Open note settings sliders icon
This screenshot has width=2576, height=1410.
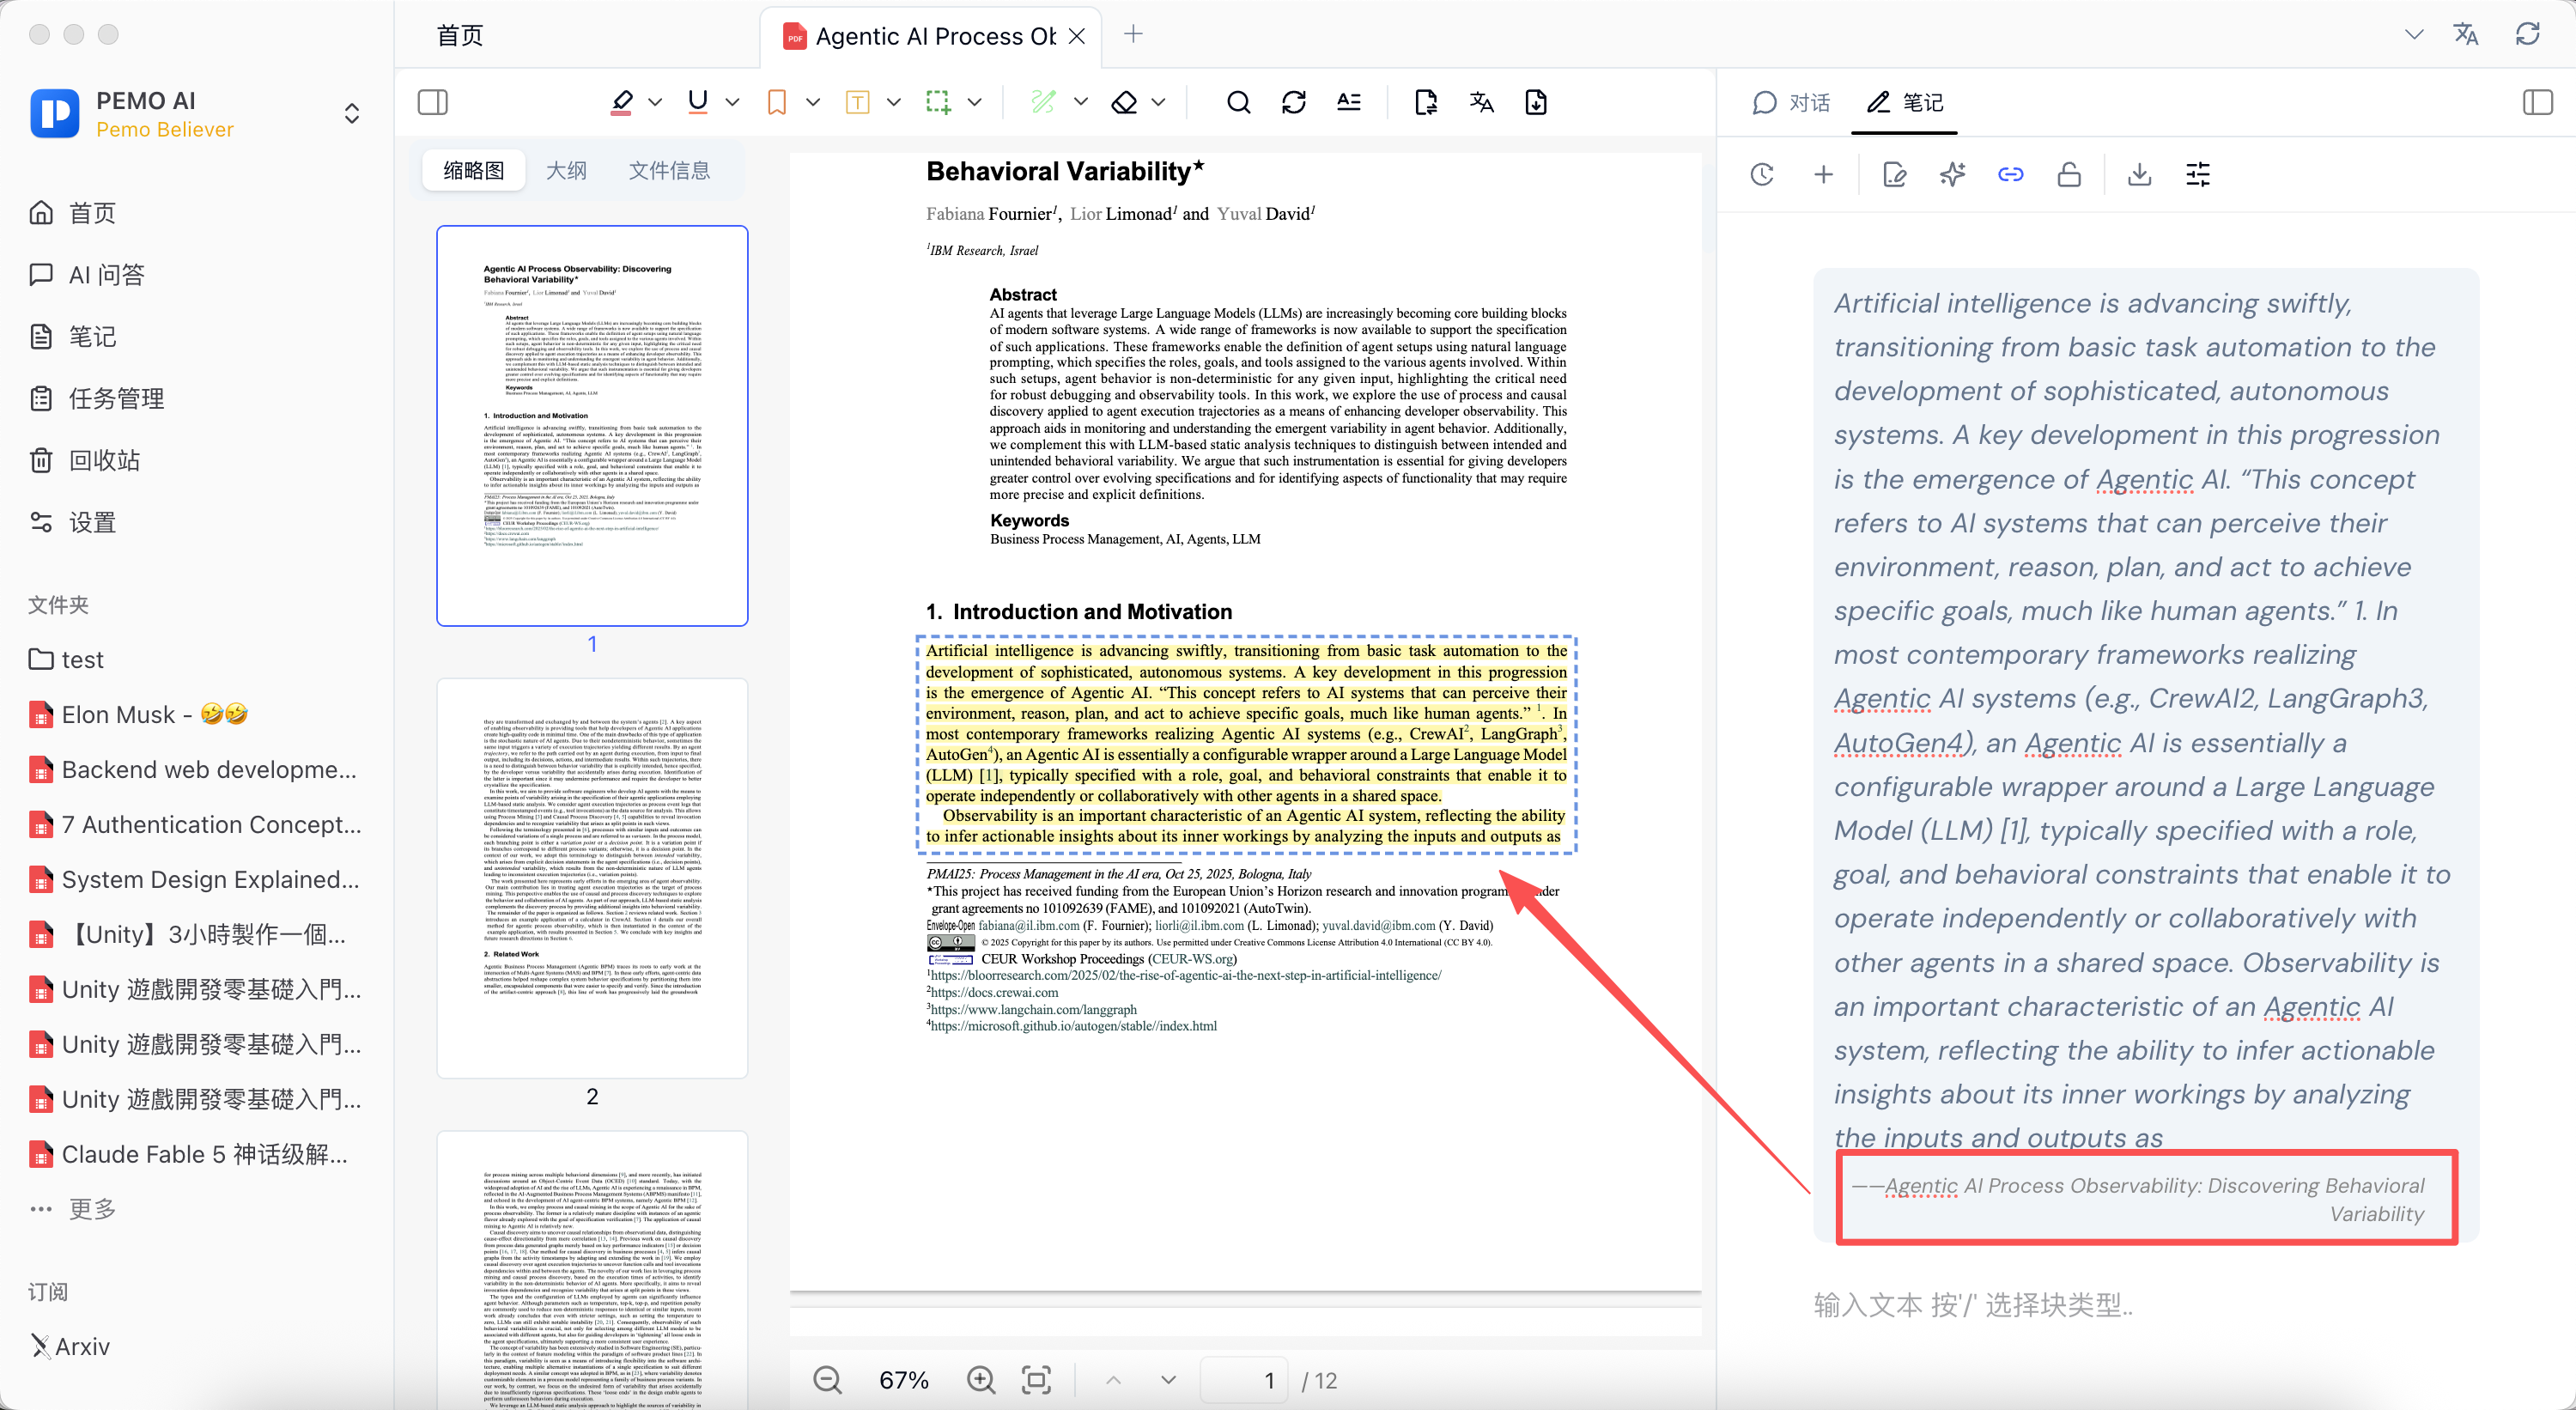pos(2198,175)
